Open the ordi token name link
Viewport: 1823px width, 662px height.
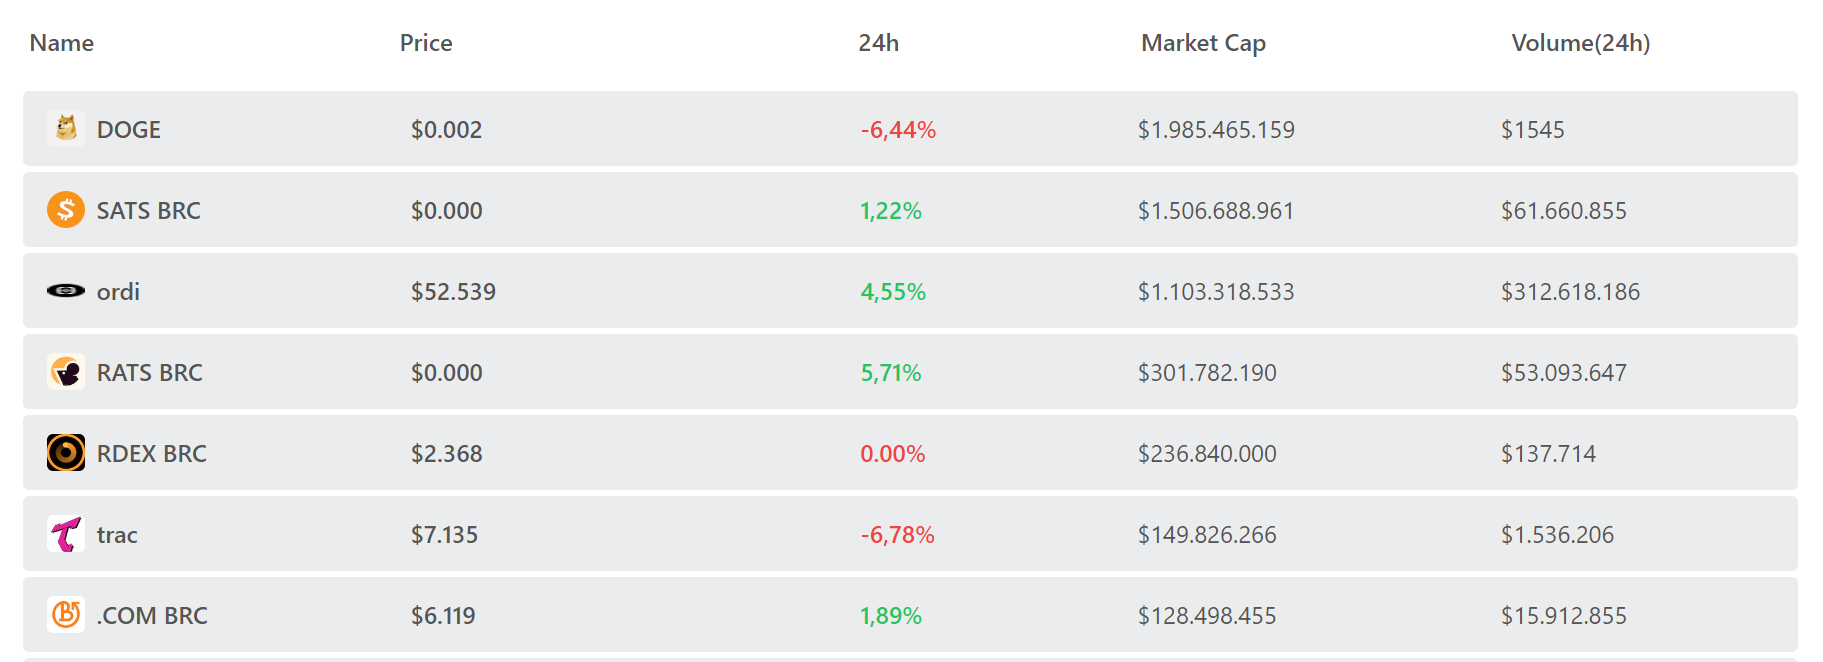click(x=118, y=292)
